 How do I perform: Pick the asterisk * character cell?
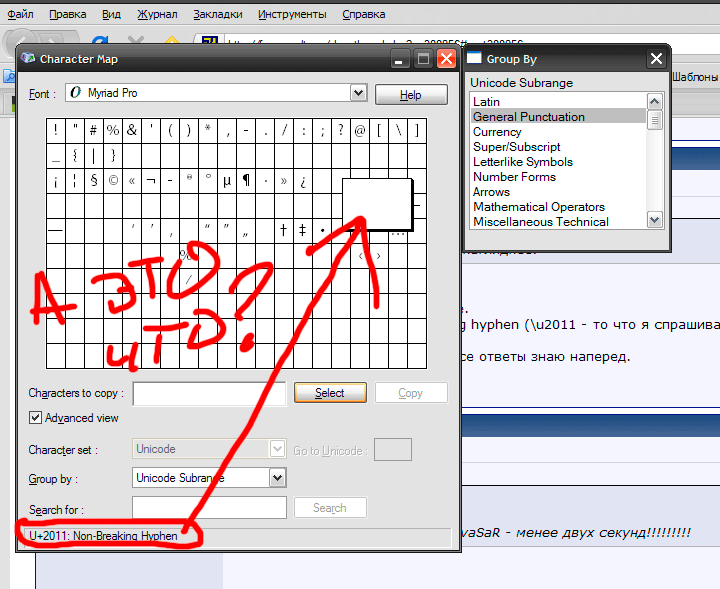[208, 130]
